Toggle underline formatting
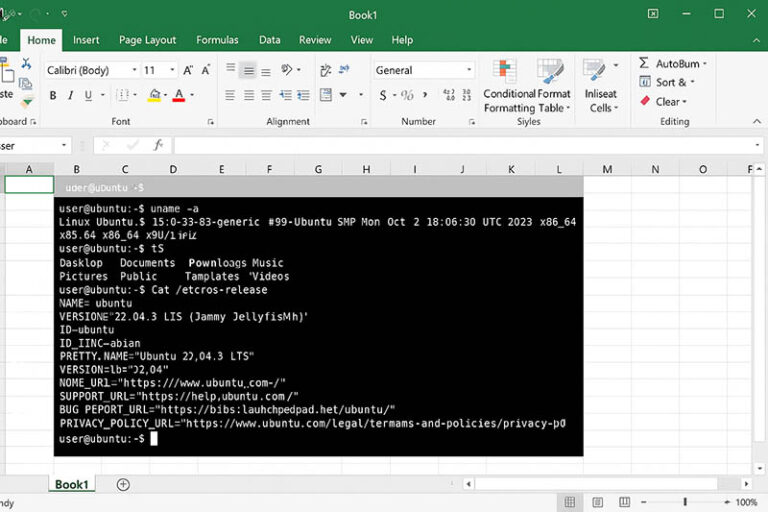This screenshot has width=768, height=512. 89,96
